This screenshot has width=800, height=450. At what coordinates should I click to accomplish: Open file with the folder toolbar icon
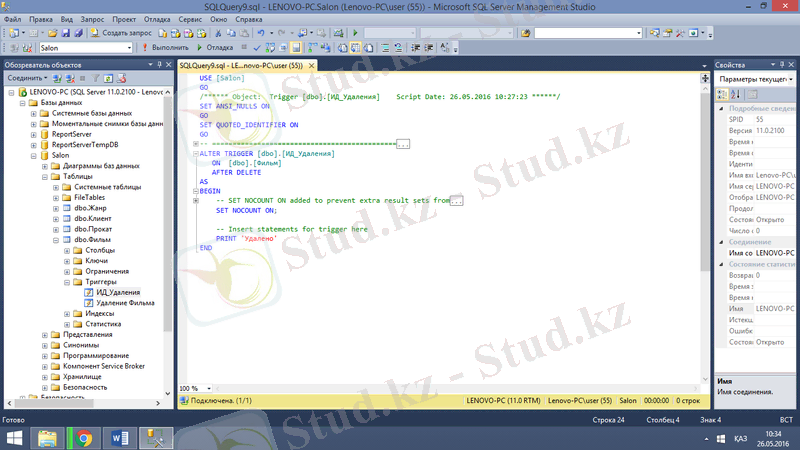[x=53, y=33]
